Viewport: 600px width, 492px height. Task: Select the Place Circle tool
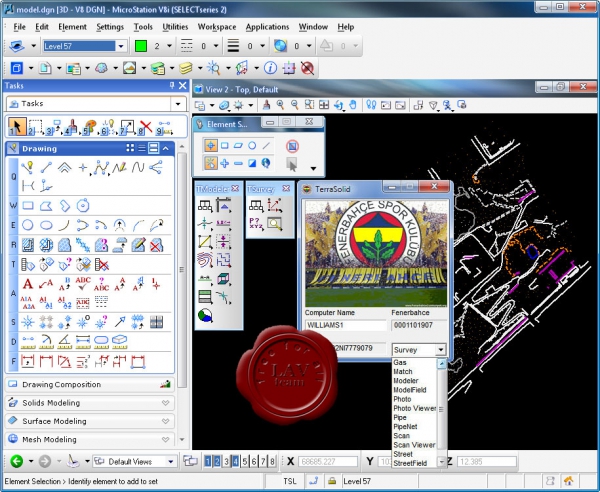(28, 225)
